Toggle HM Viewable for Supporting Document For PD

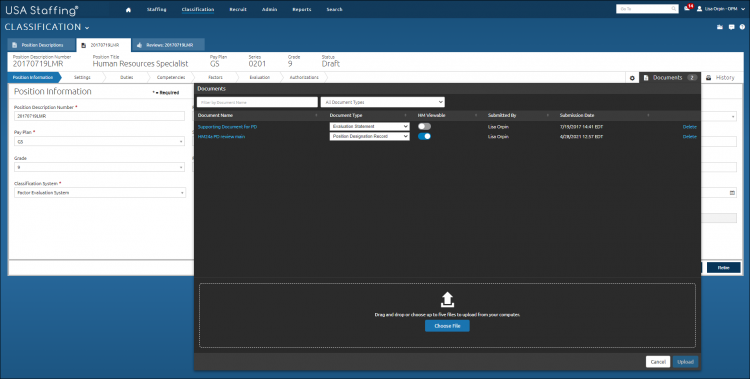coord(424,126)
